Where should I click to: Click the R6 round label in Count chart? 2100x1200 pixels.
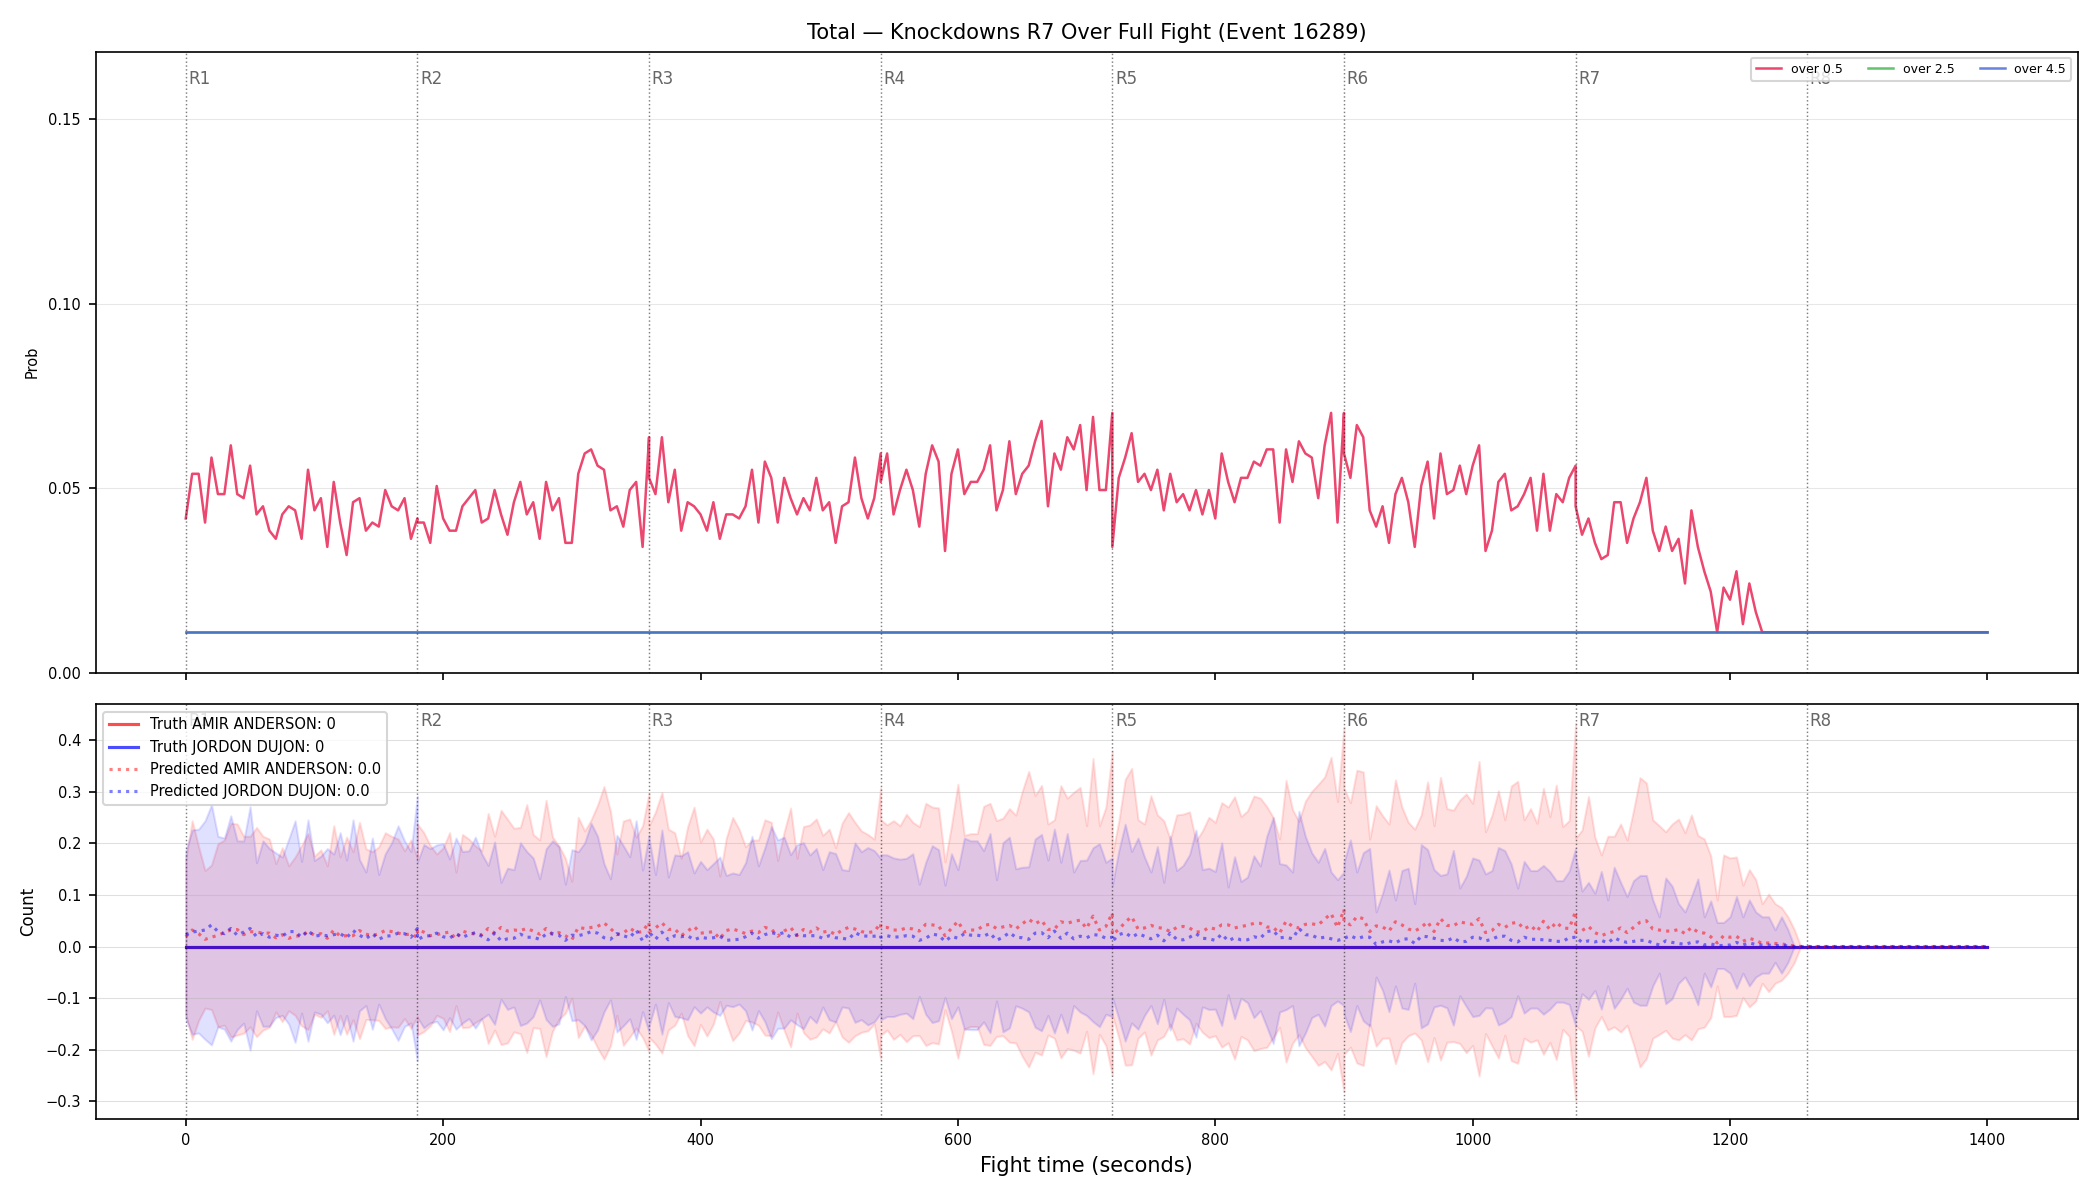click(1357, 720)
